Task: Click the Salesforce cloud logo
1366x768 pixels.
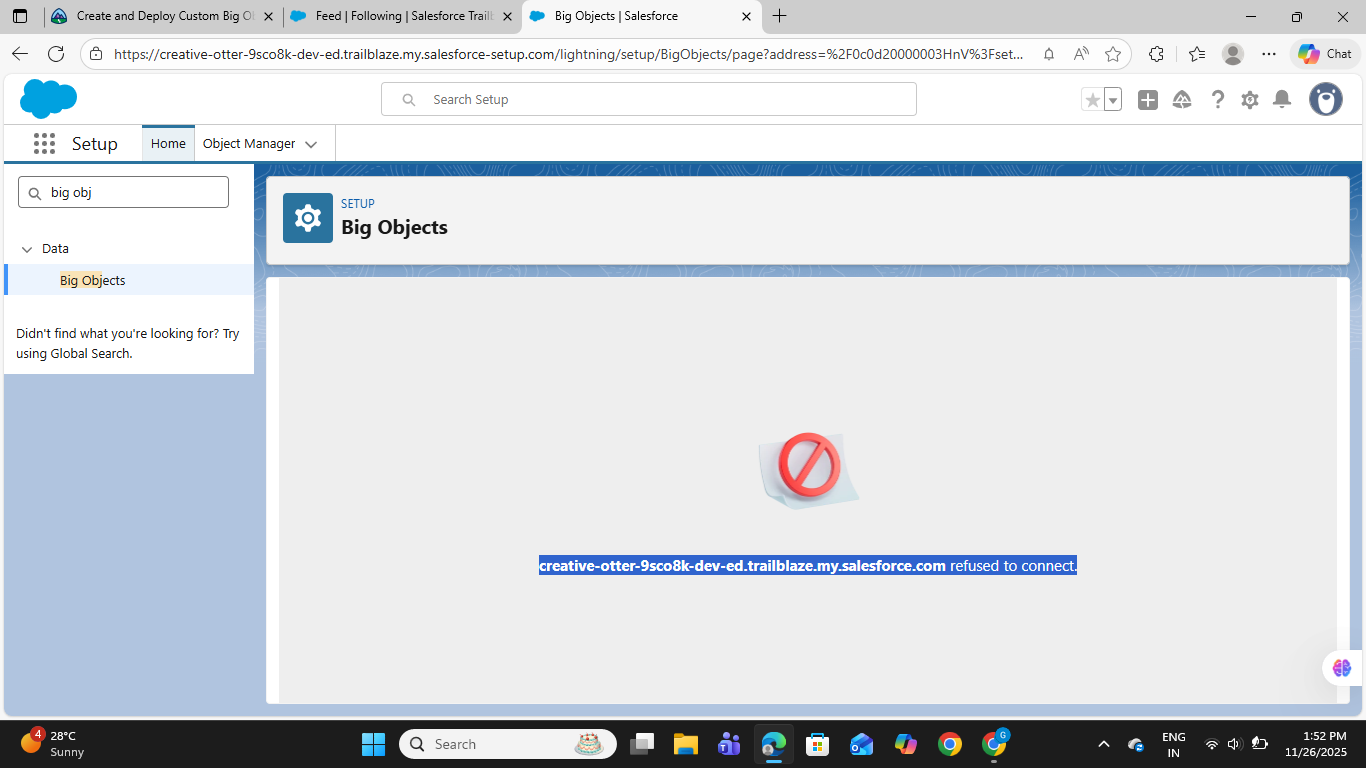Action: [48, 99]
